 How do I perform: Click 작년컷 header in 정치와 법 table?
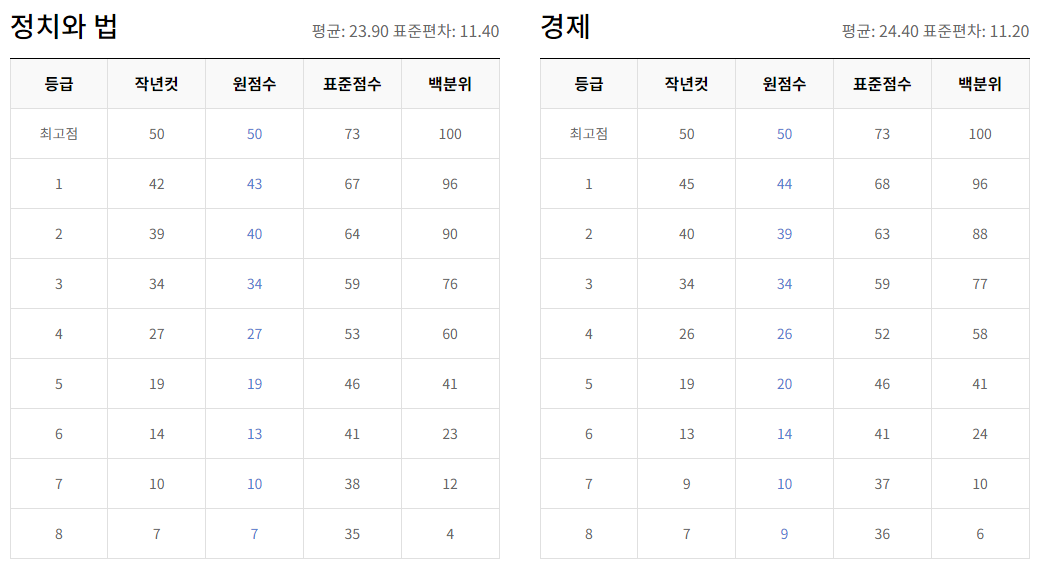pyautogui.click(x=156, y=84)
